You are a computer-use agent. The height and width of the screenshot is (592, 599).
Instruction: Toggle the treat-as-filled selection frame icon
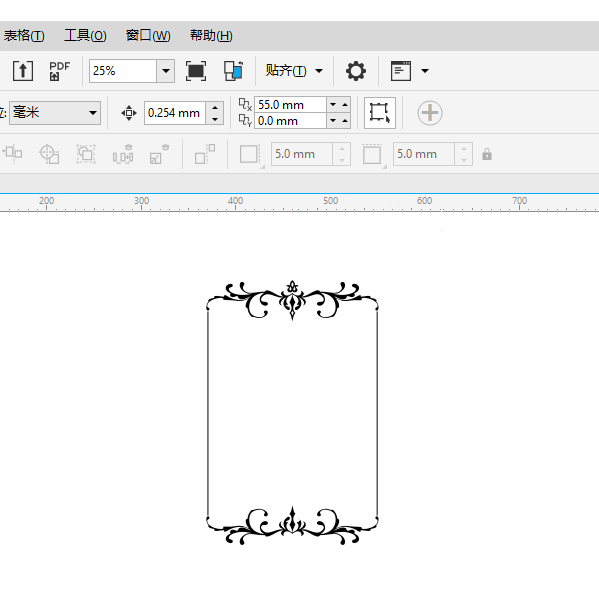(380, 113)
